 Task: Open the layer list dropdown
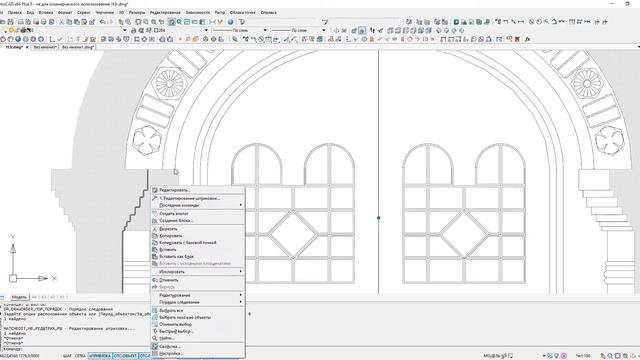point(125,30)
